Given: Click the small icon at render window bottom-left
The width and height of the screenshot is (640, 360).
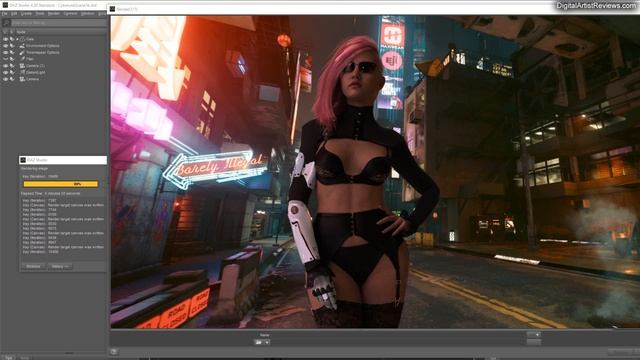Looking at the screenshot, I should pyautogui.click(x=114, y=351).
